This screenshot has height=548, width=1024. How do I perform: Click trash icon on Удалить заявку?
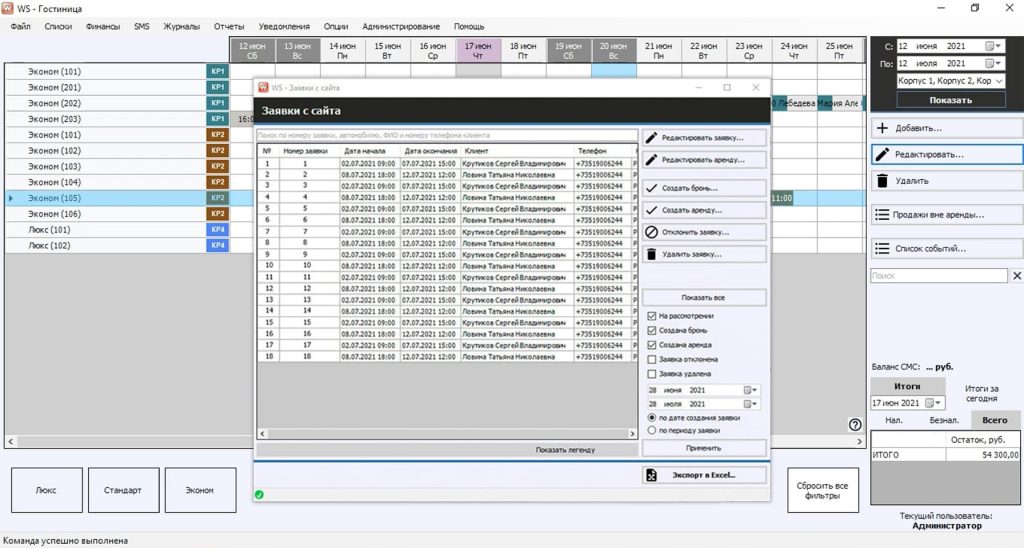(x=651, y=254)
